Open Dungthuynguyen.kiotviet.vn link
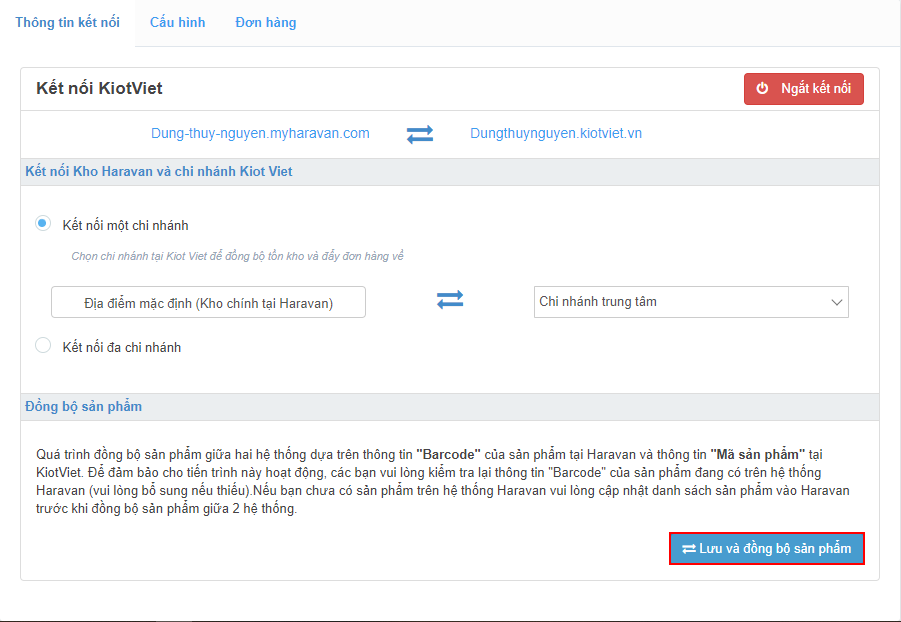 coord(556,133)
